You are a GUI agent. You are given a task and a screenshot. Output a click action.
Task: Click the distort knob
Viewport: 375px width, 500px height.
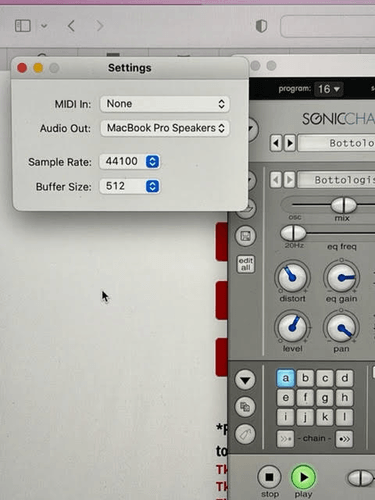pos(292,277)
